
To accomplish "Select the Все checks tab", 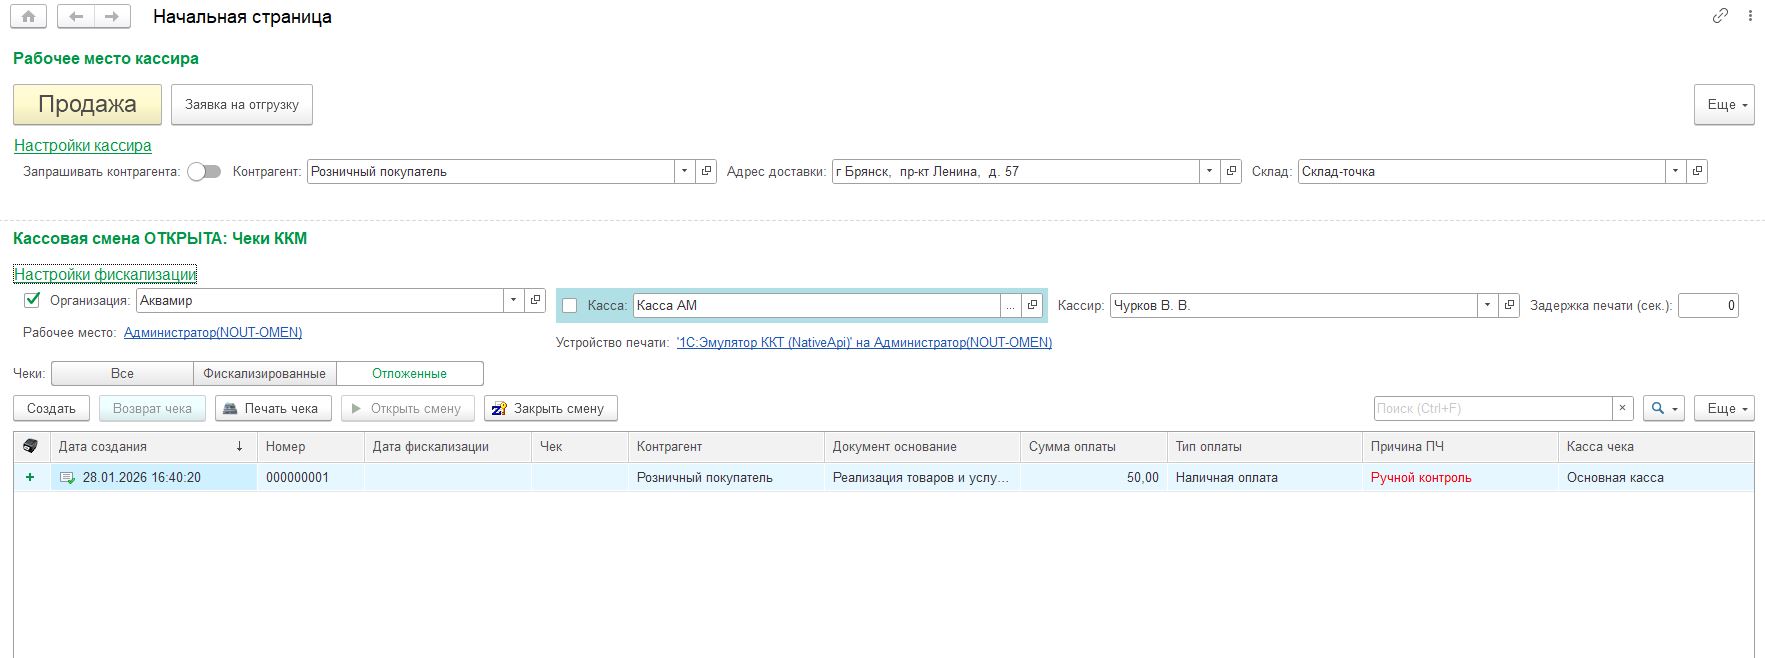I will point(122,373).
